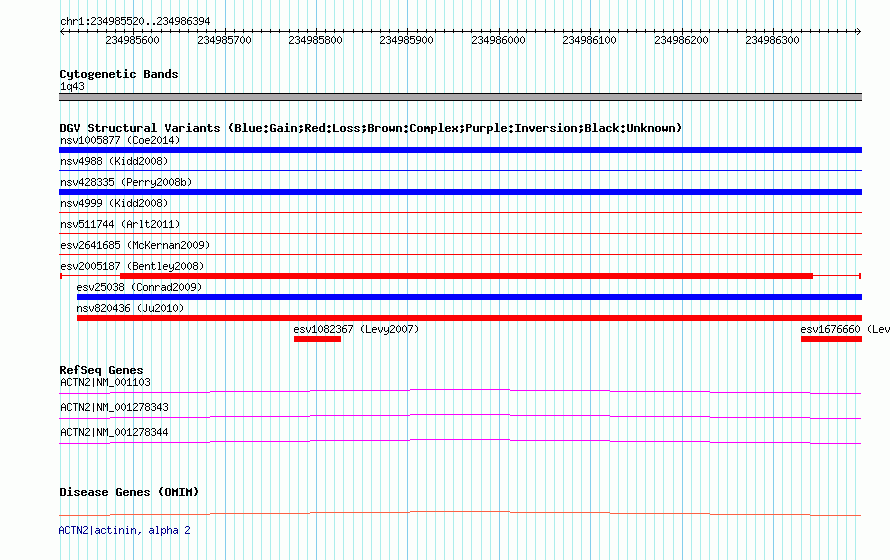Click the thin red line of esv2641685

(x=460, y=254)
